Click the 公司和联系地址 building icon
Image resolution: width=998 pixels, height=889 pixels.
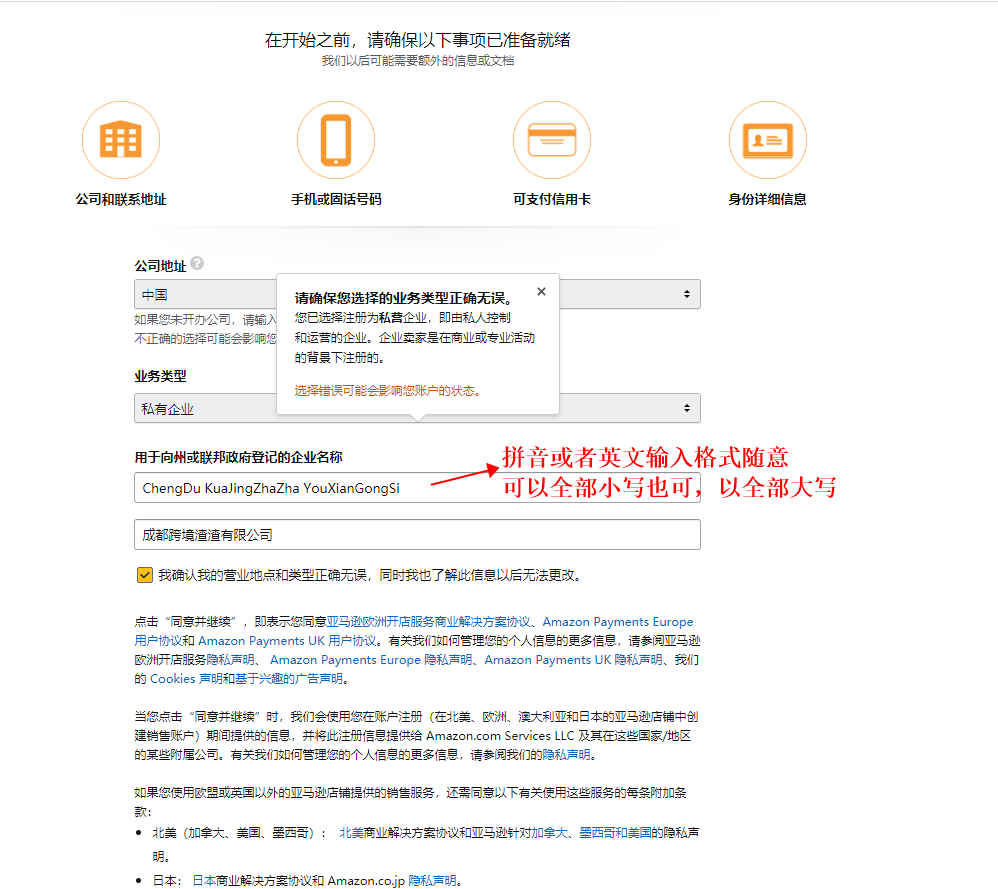pos(120,139)
